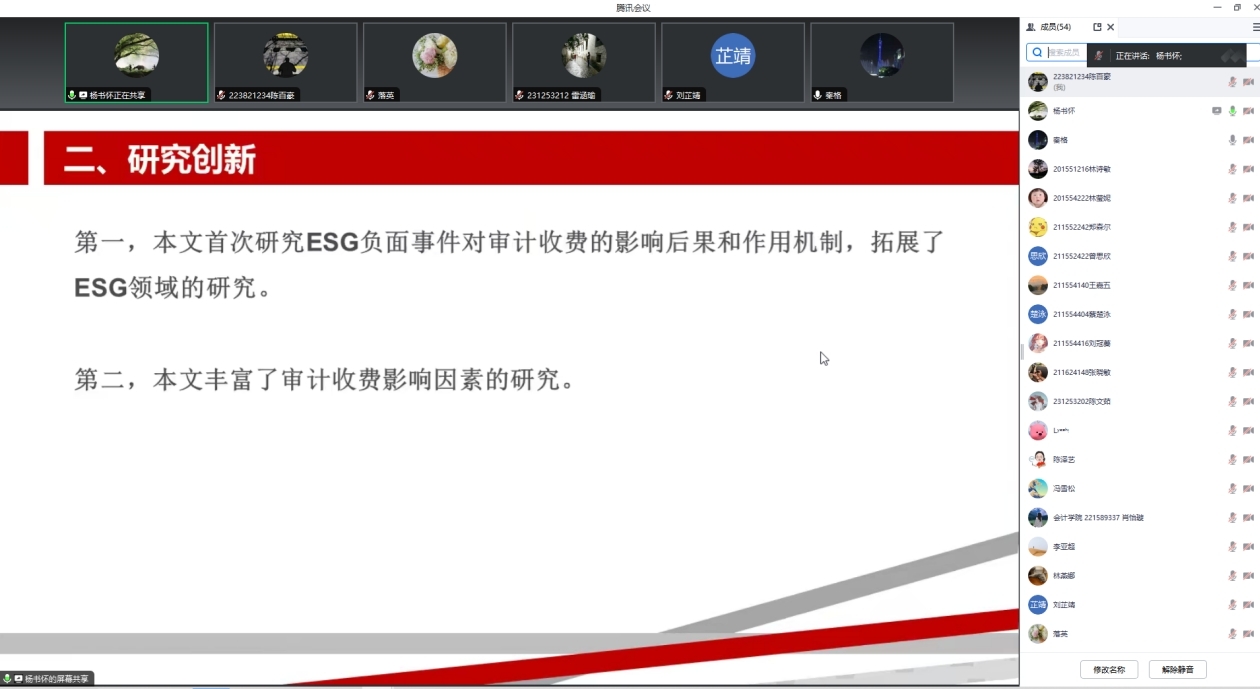Click muted microphone icon for 冯雷松
Viewport: 1260px width, 689px height.
pyautogui.click(x=1232, y=489)
